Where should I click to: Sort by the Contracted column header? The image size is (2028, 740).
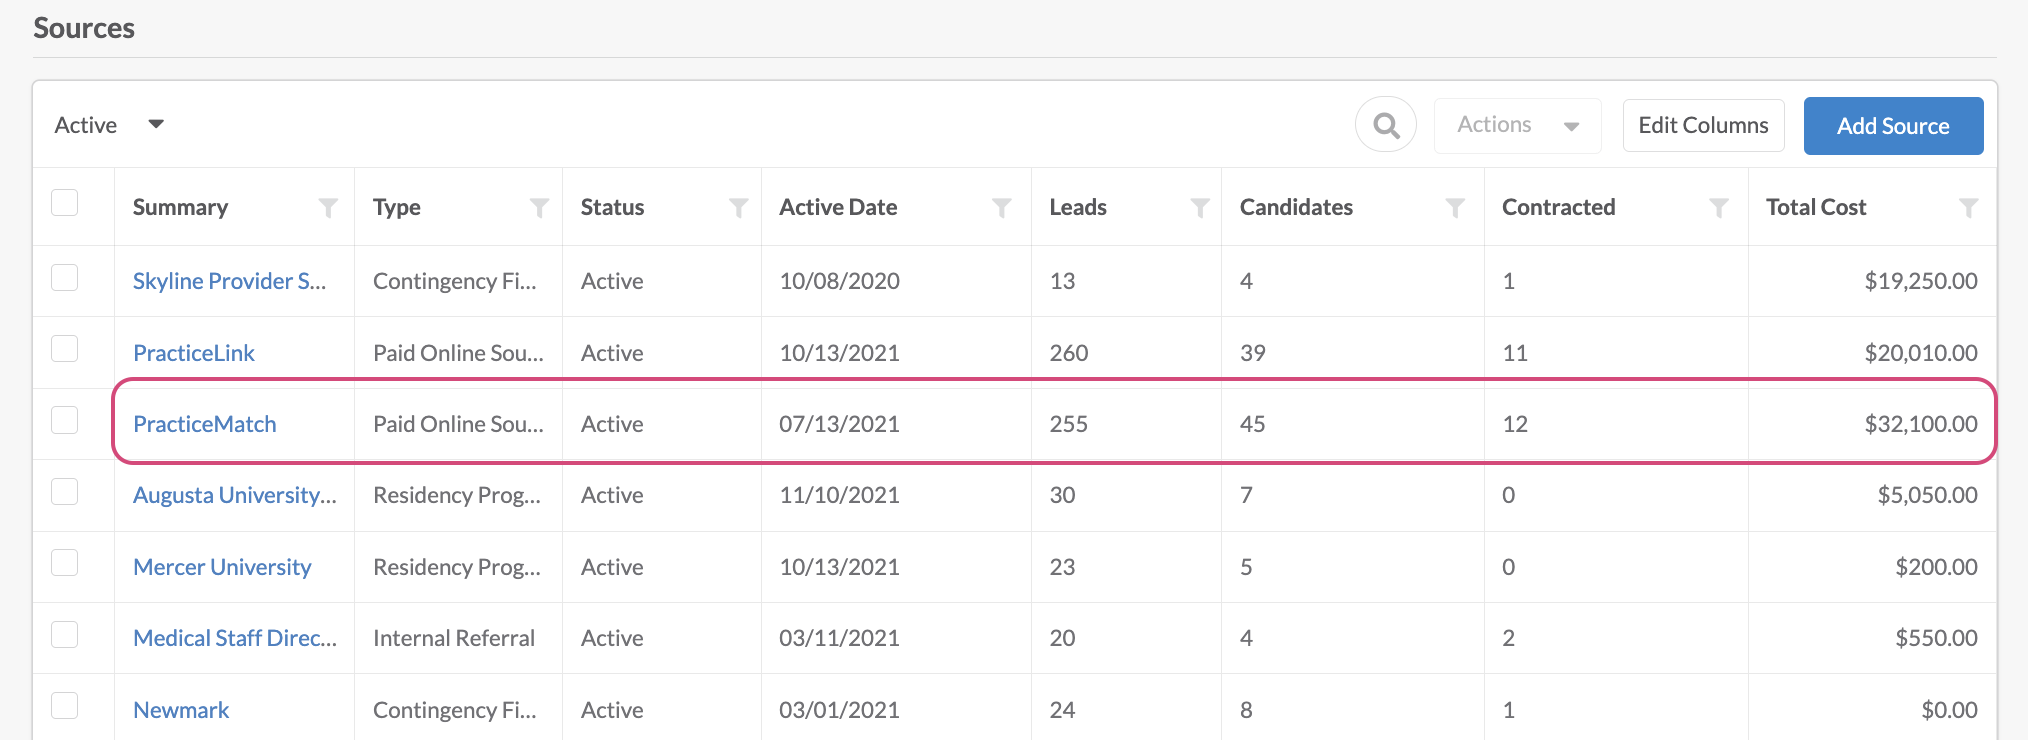pos(1558,207)
